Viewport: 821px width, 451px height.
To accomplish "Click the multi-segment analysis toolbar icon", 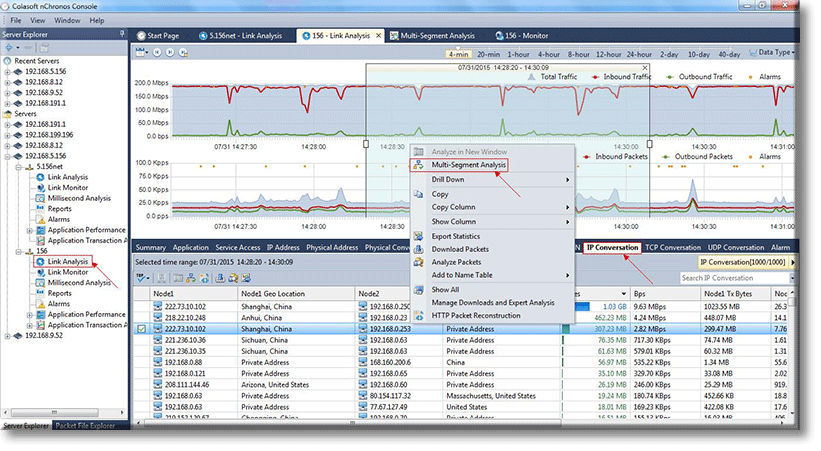I will [x=191, y=278].
